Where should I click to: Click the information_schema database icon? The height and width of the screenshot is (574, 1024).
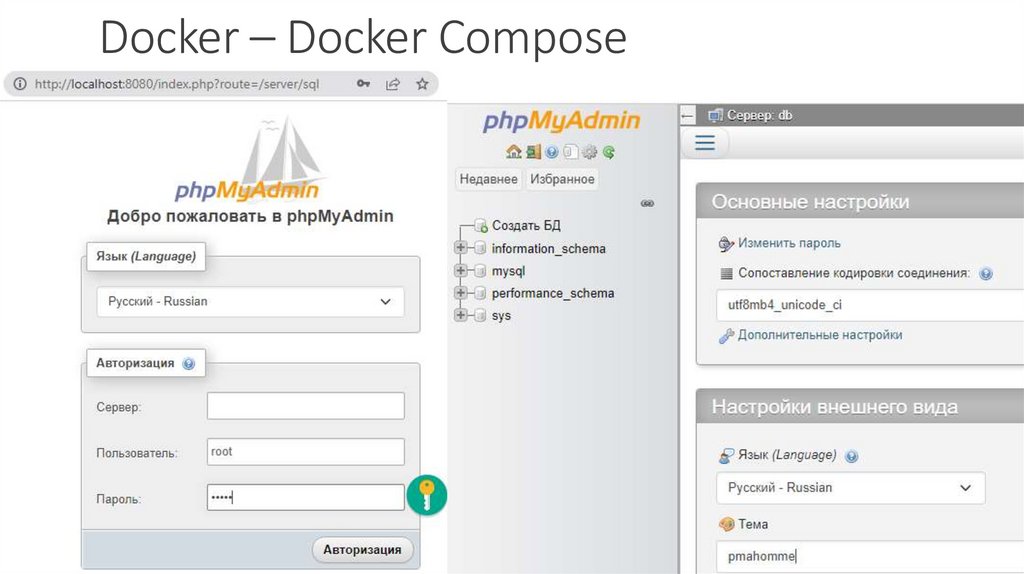(480, 248)
